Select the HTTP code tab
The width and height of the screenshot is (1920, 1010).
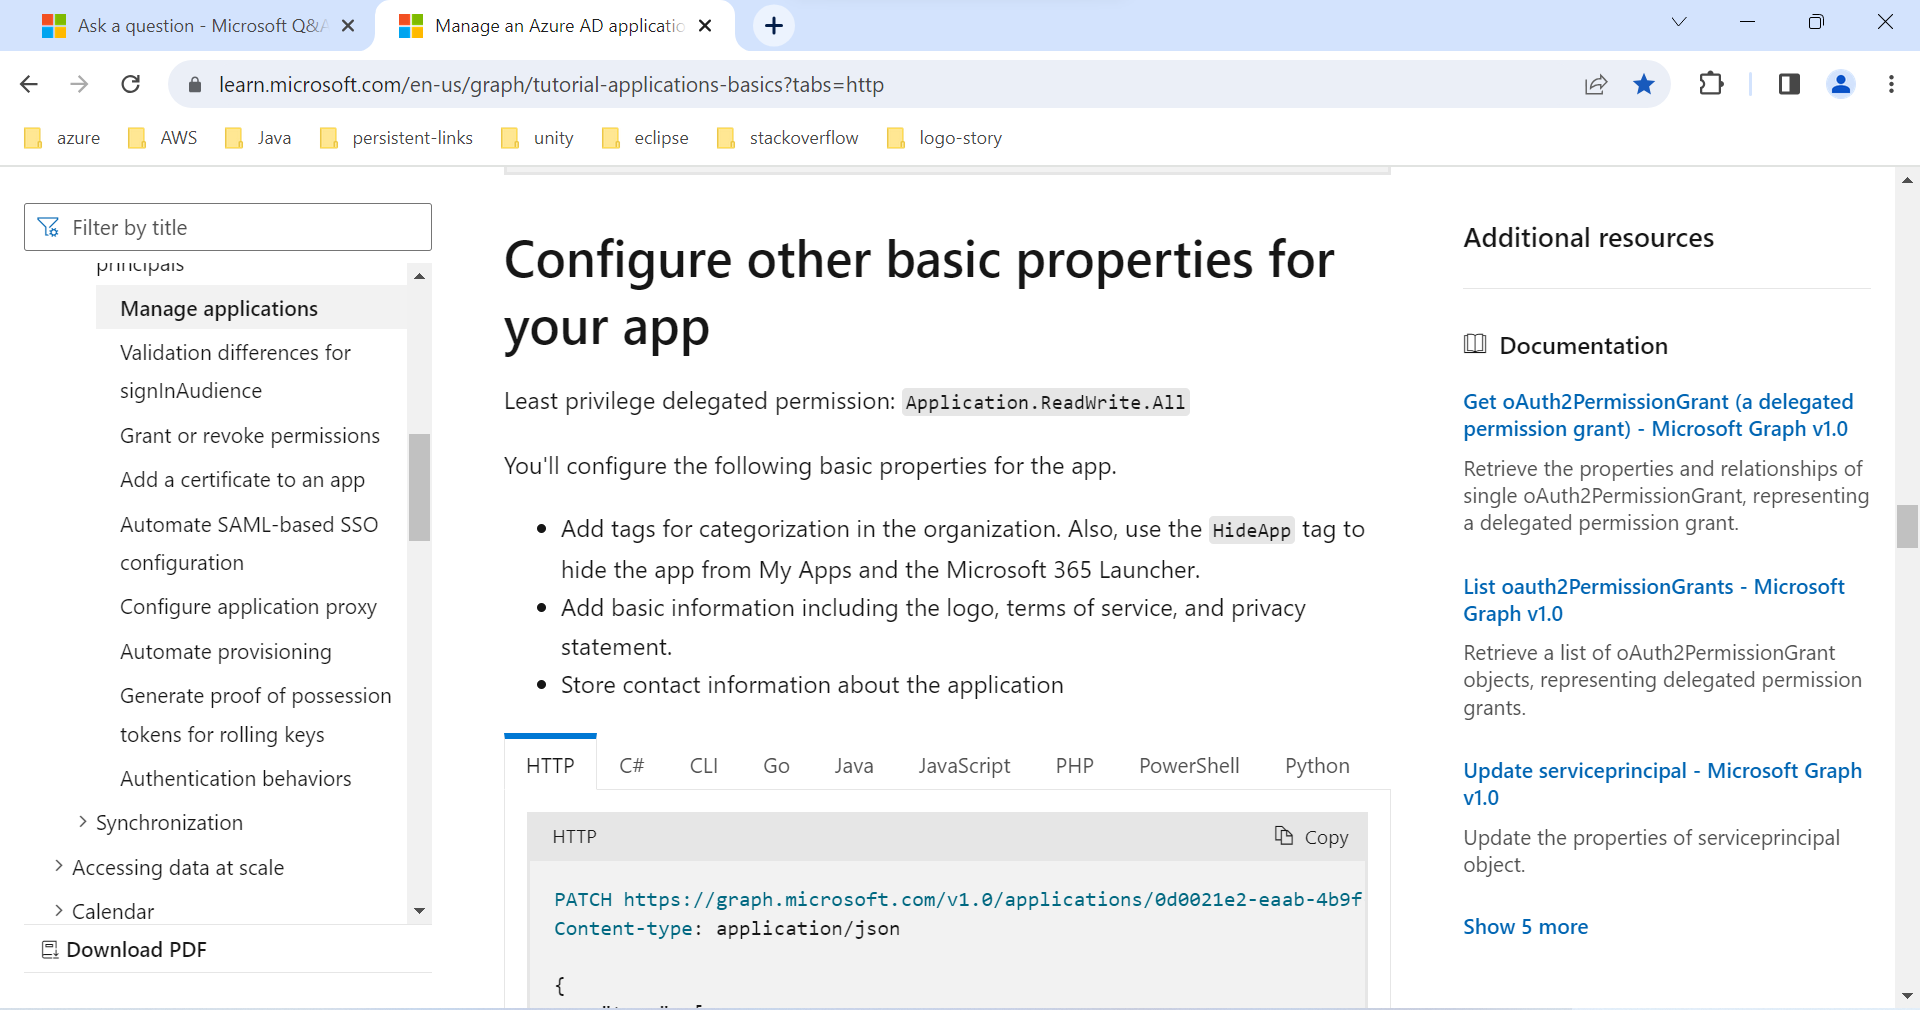coord(550,766)
